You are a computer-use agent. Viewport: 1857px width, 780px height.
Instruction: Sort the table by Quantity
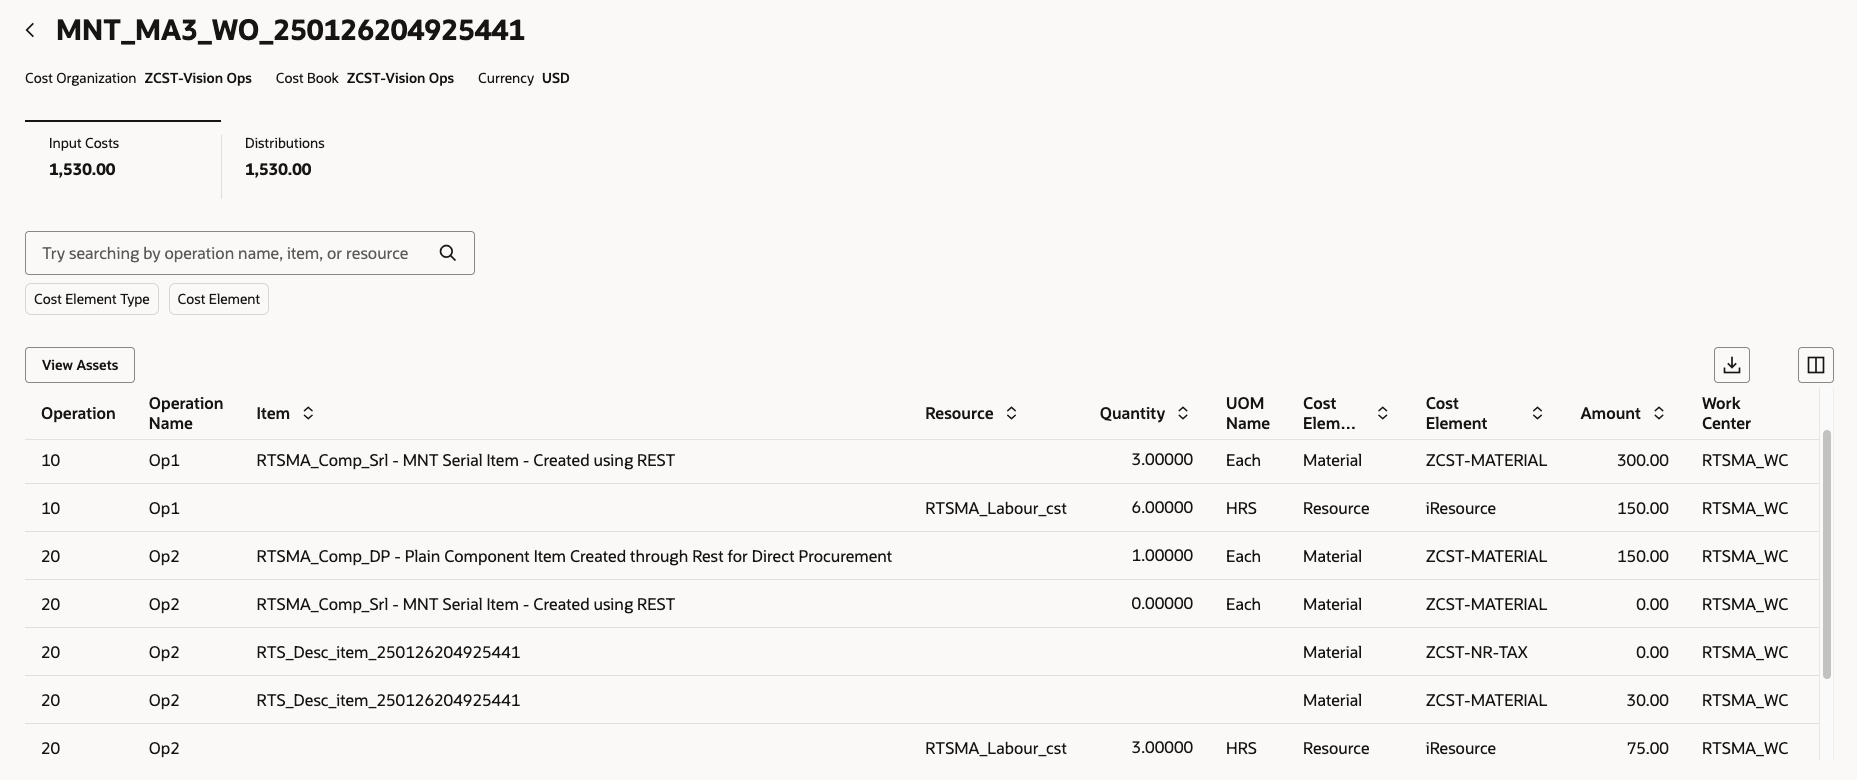pyautogui.click(x=1183, y=412)
